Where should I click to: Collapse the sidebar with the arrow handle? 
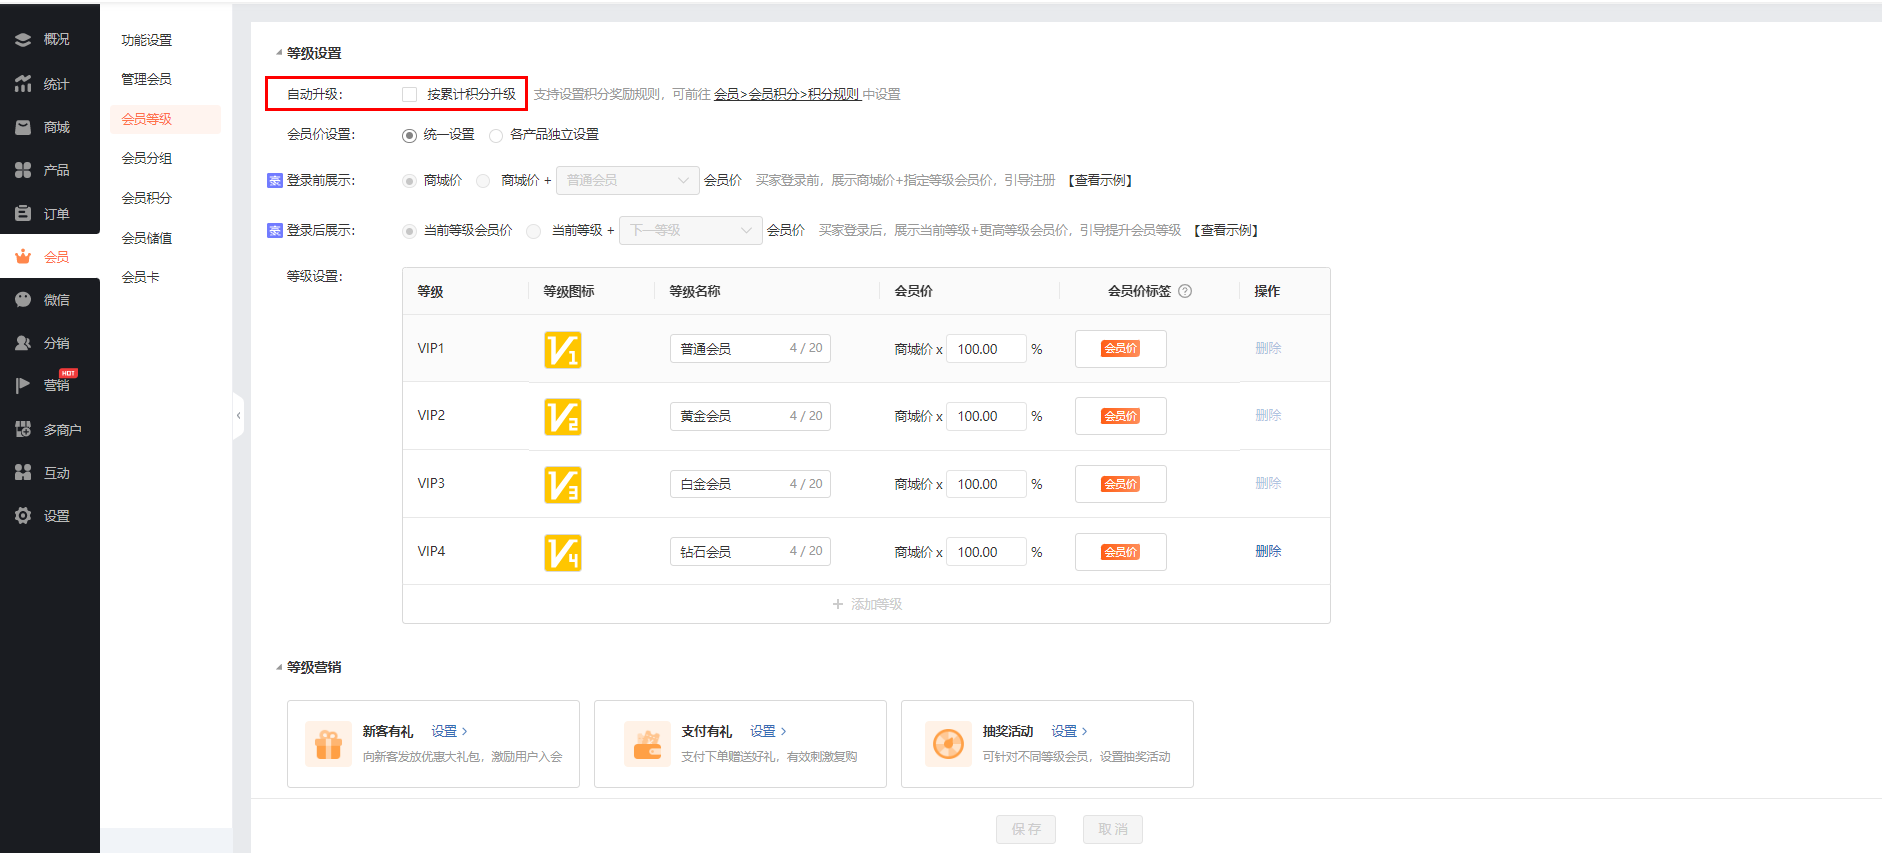[238, 415]
